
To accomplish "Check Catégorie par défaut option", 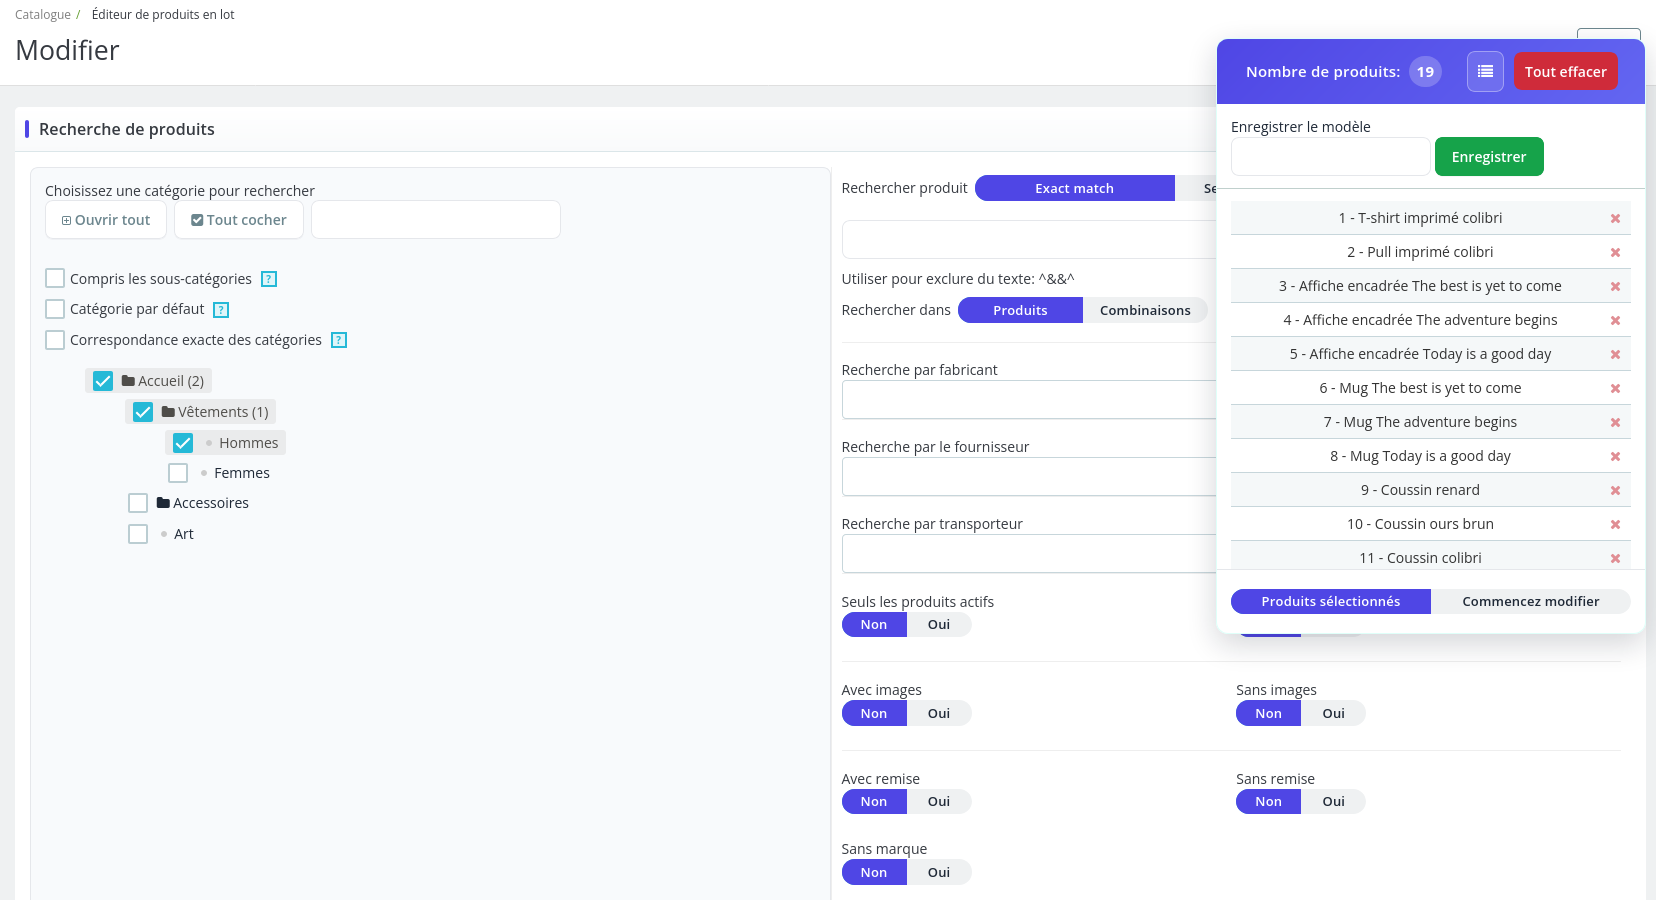I will (55, 309).
